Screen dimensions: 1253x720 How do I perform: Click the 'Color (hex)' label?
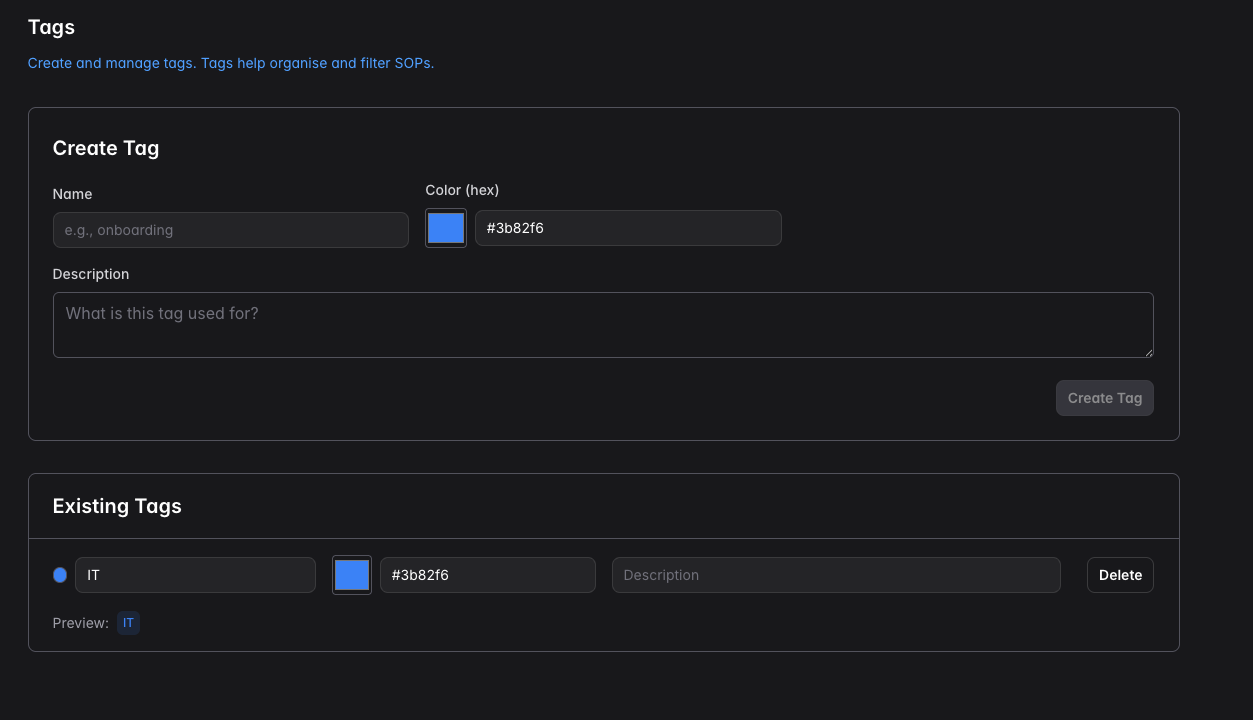tap(462, 190)
